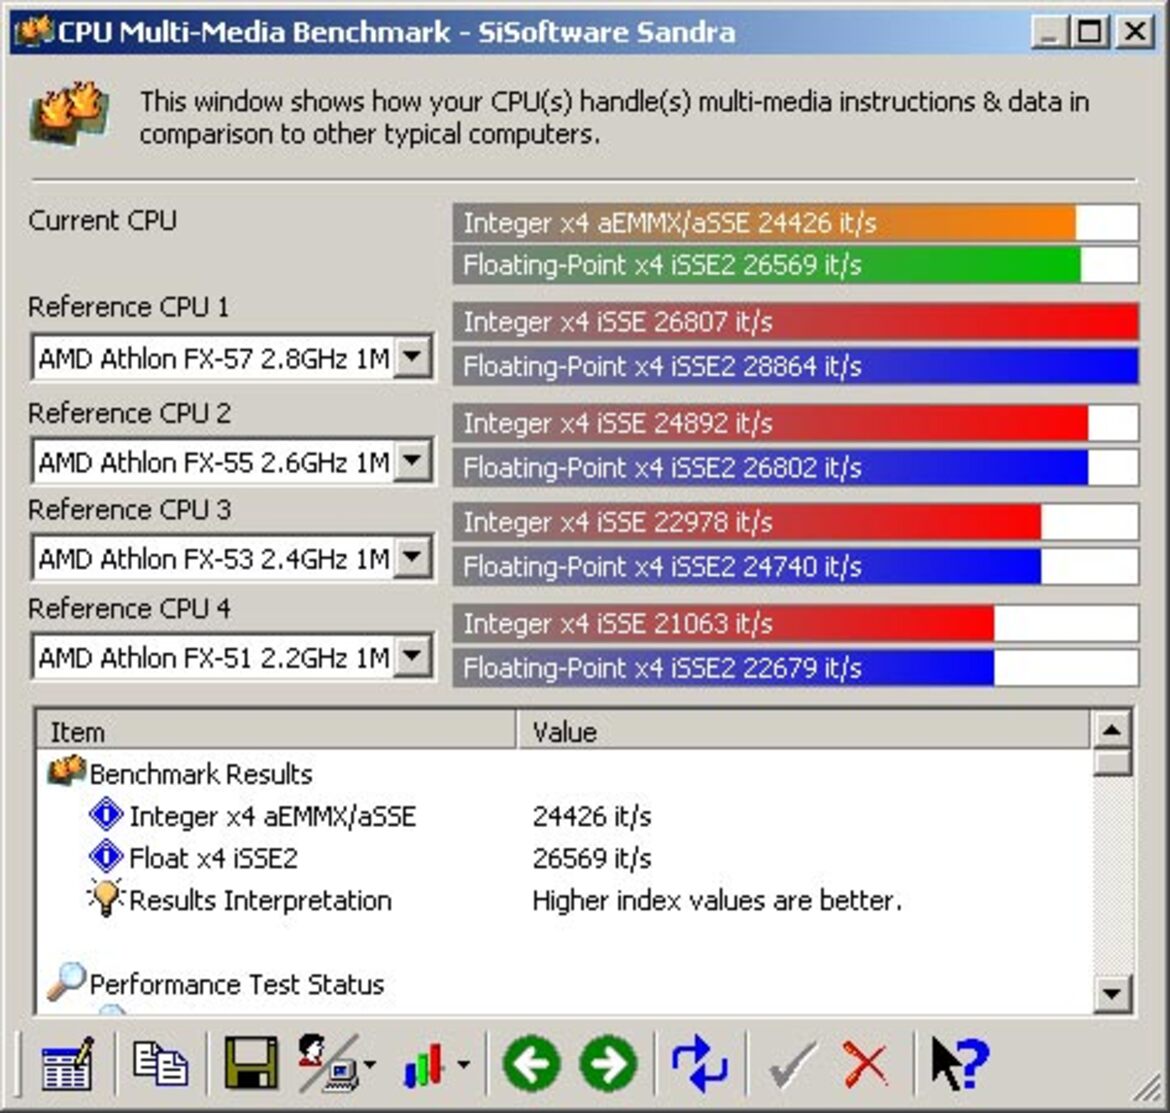Click the copy pages toolbar icon
The width and height of the screenshot is (1170, 1113).
(160, 1063)
